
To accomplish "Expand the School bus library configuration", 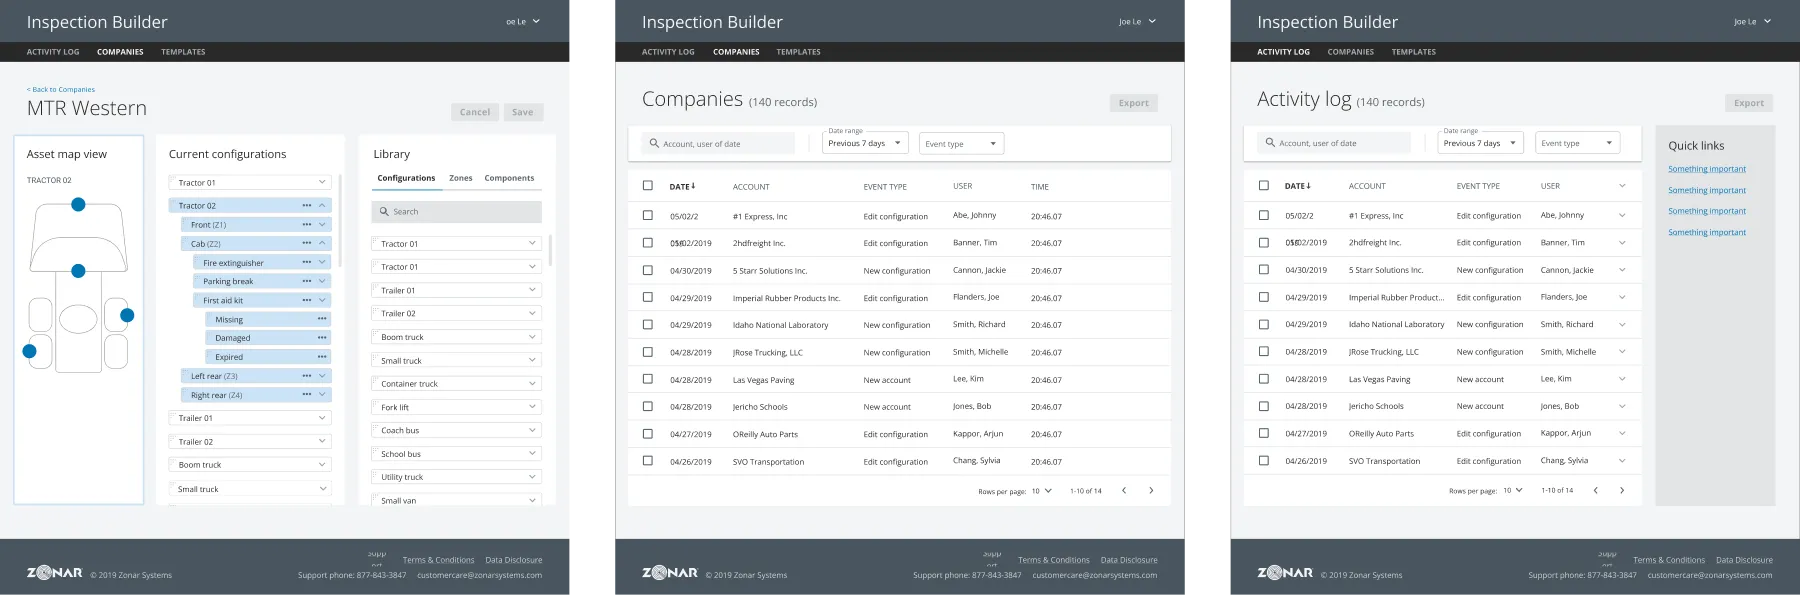I will pyautogui.click(x=533, y=453).
